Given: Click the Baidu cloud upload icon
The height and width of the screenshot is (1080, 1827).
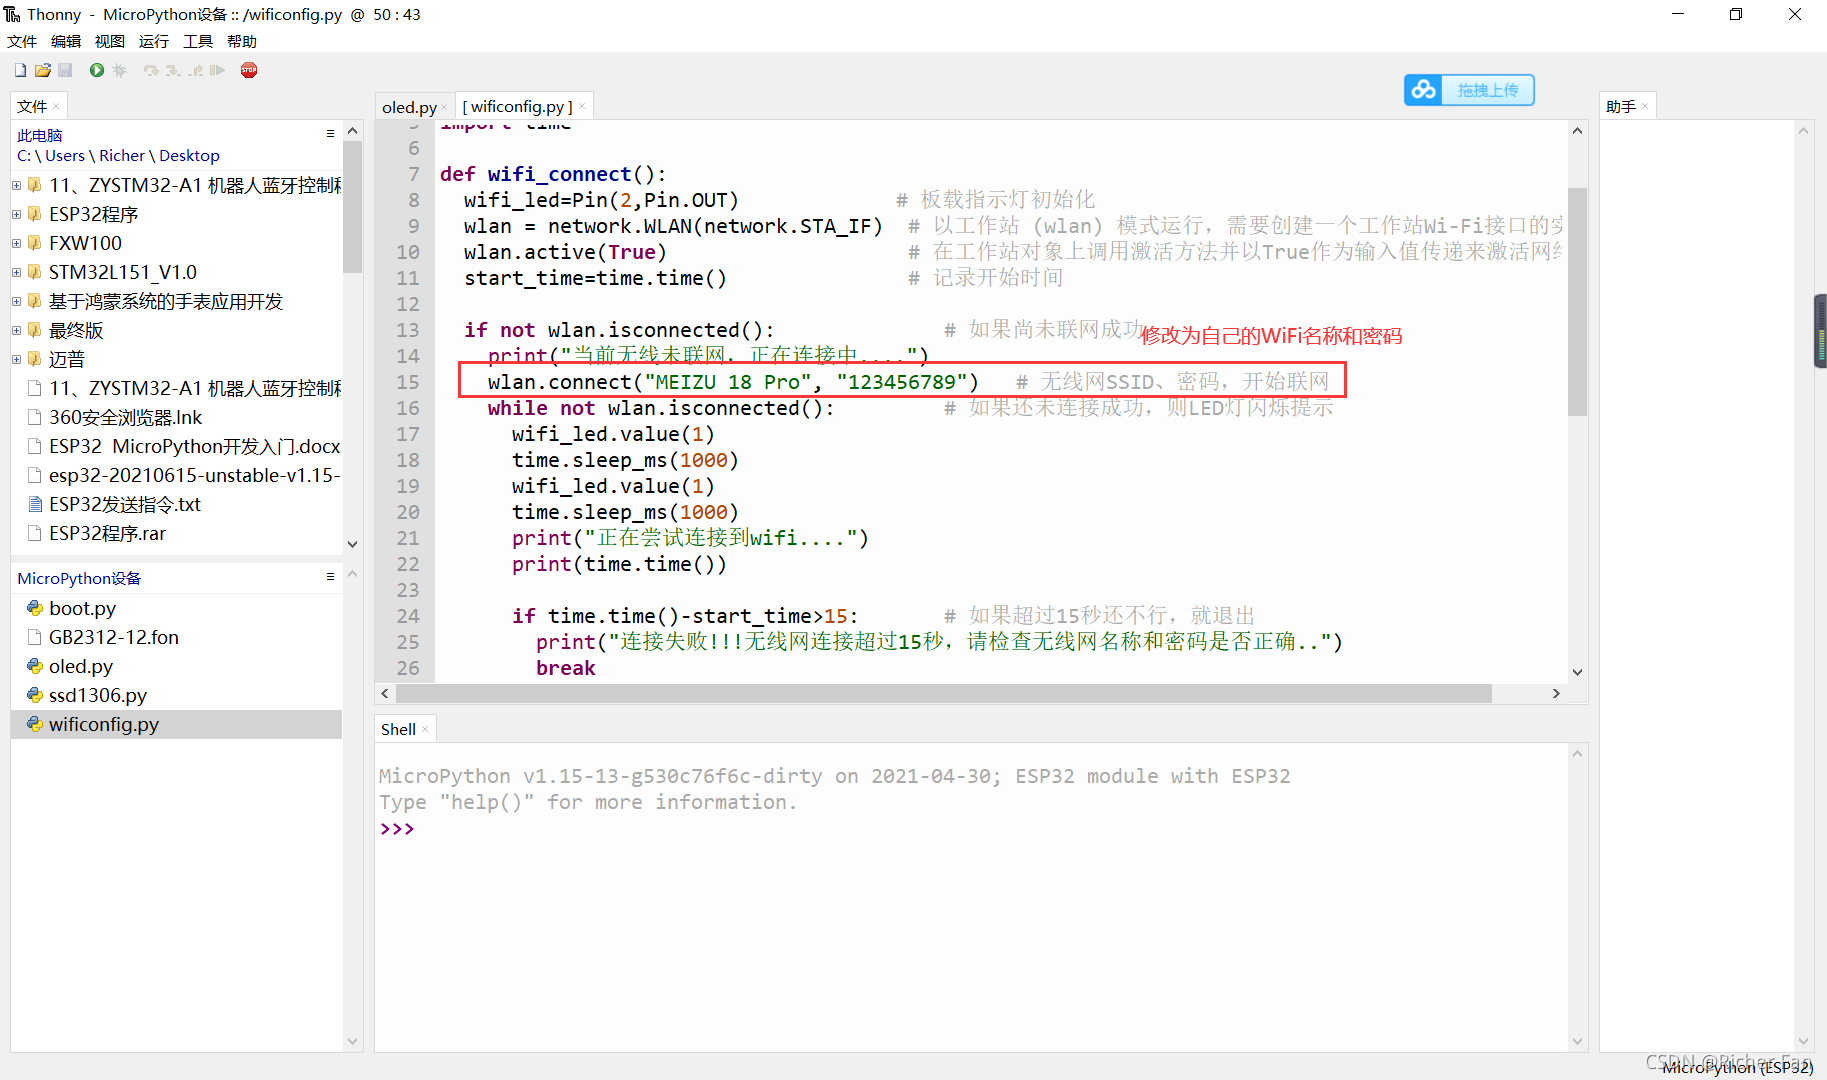Looking at the screenshot, I should click(1423, 89).
